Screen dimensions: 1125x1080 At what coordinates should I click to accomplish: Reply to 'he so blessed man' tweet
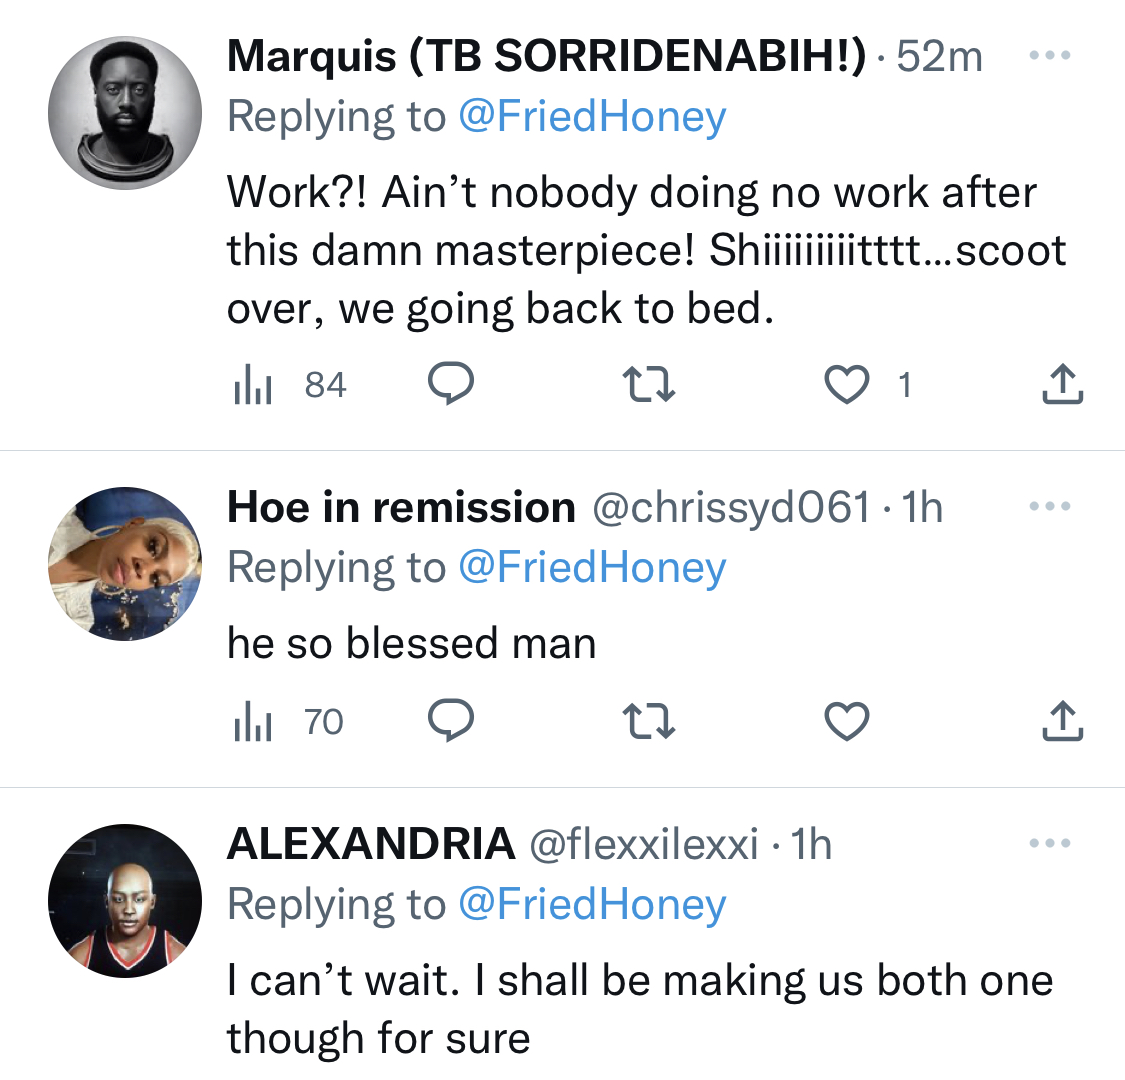pos(451,720)
